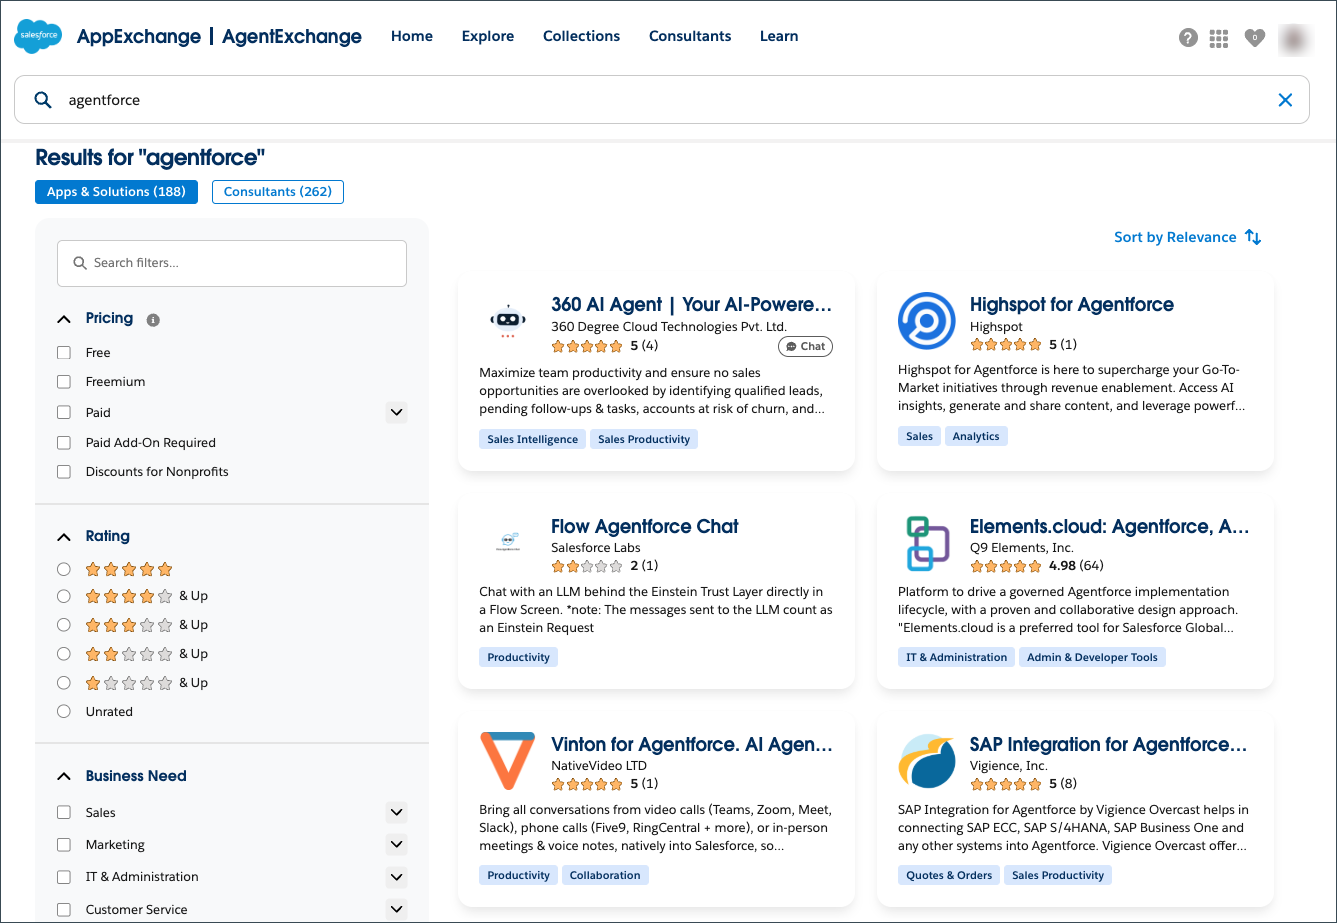Select the four stars & Up rating
The width and height of the screenshot is (1337, 923).
(x=64, y=596)
